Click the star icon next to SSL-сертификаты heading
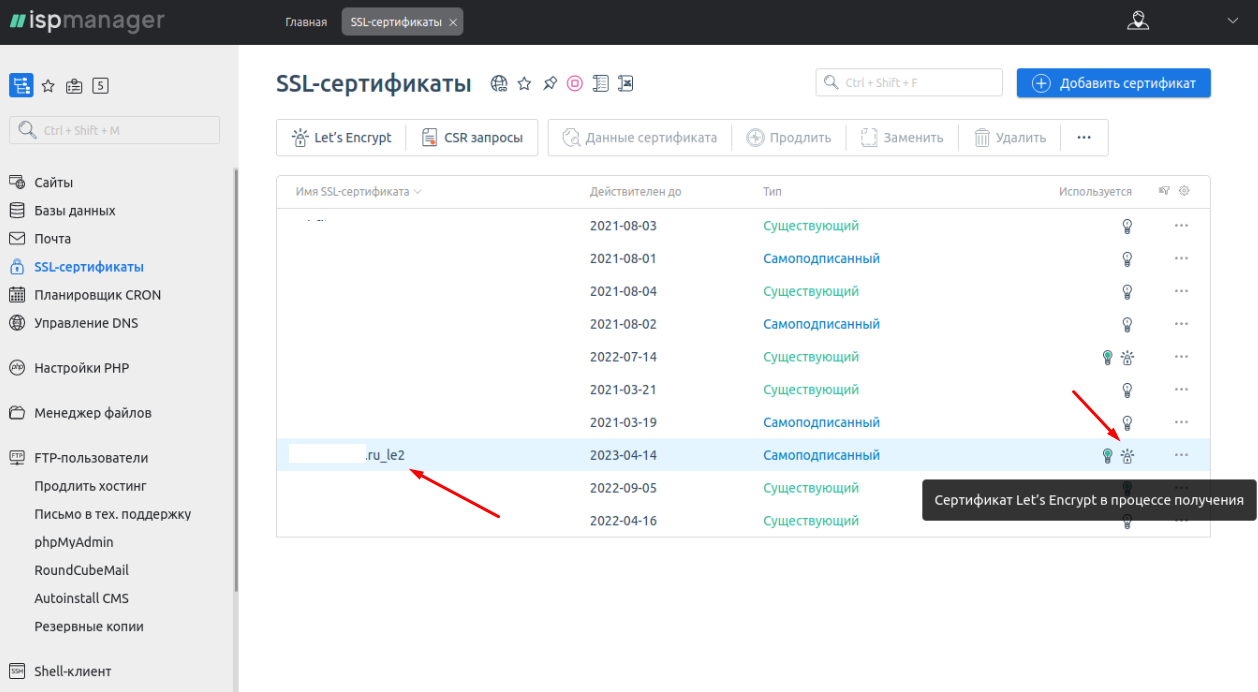The image size is (1258, 692). pyautogui.click(x=524, y=84)
